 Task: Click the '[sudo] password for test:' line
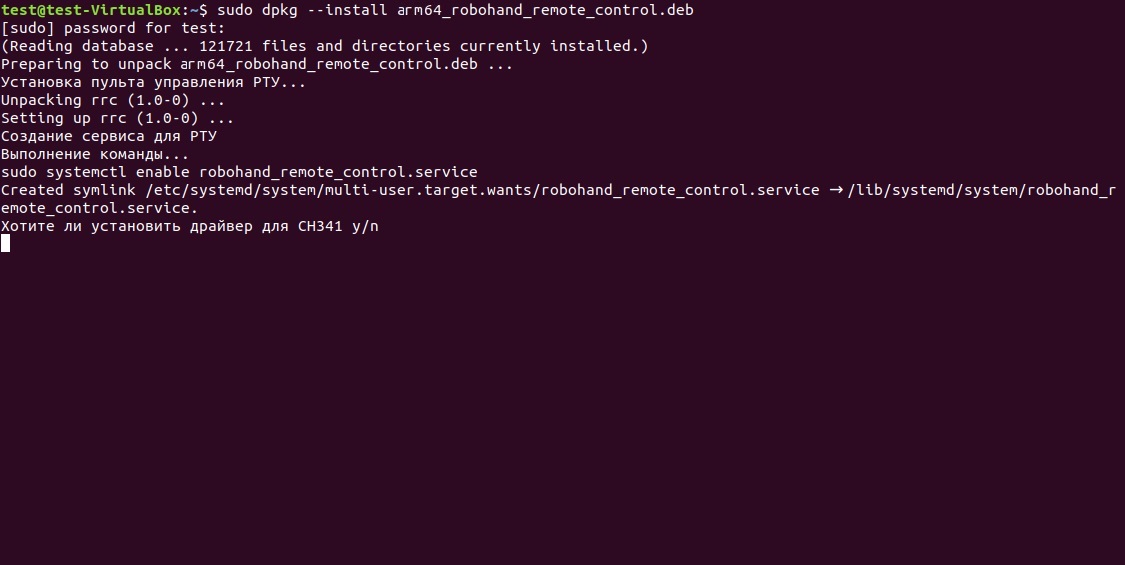(113, 28)
